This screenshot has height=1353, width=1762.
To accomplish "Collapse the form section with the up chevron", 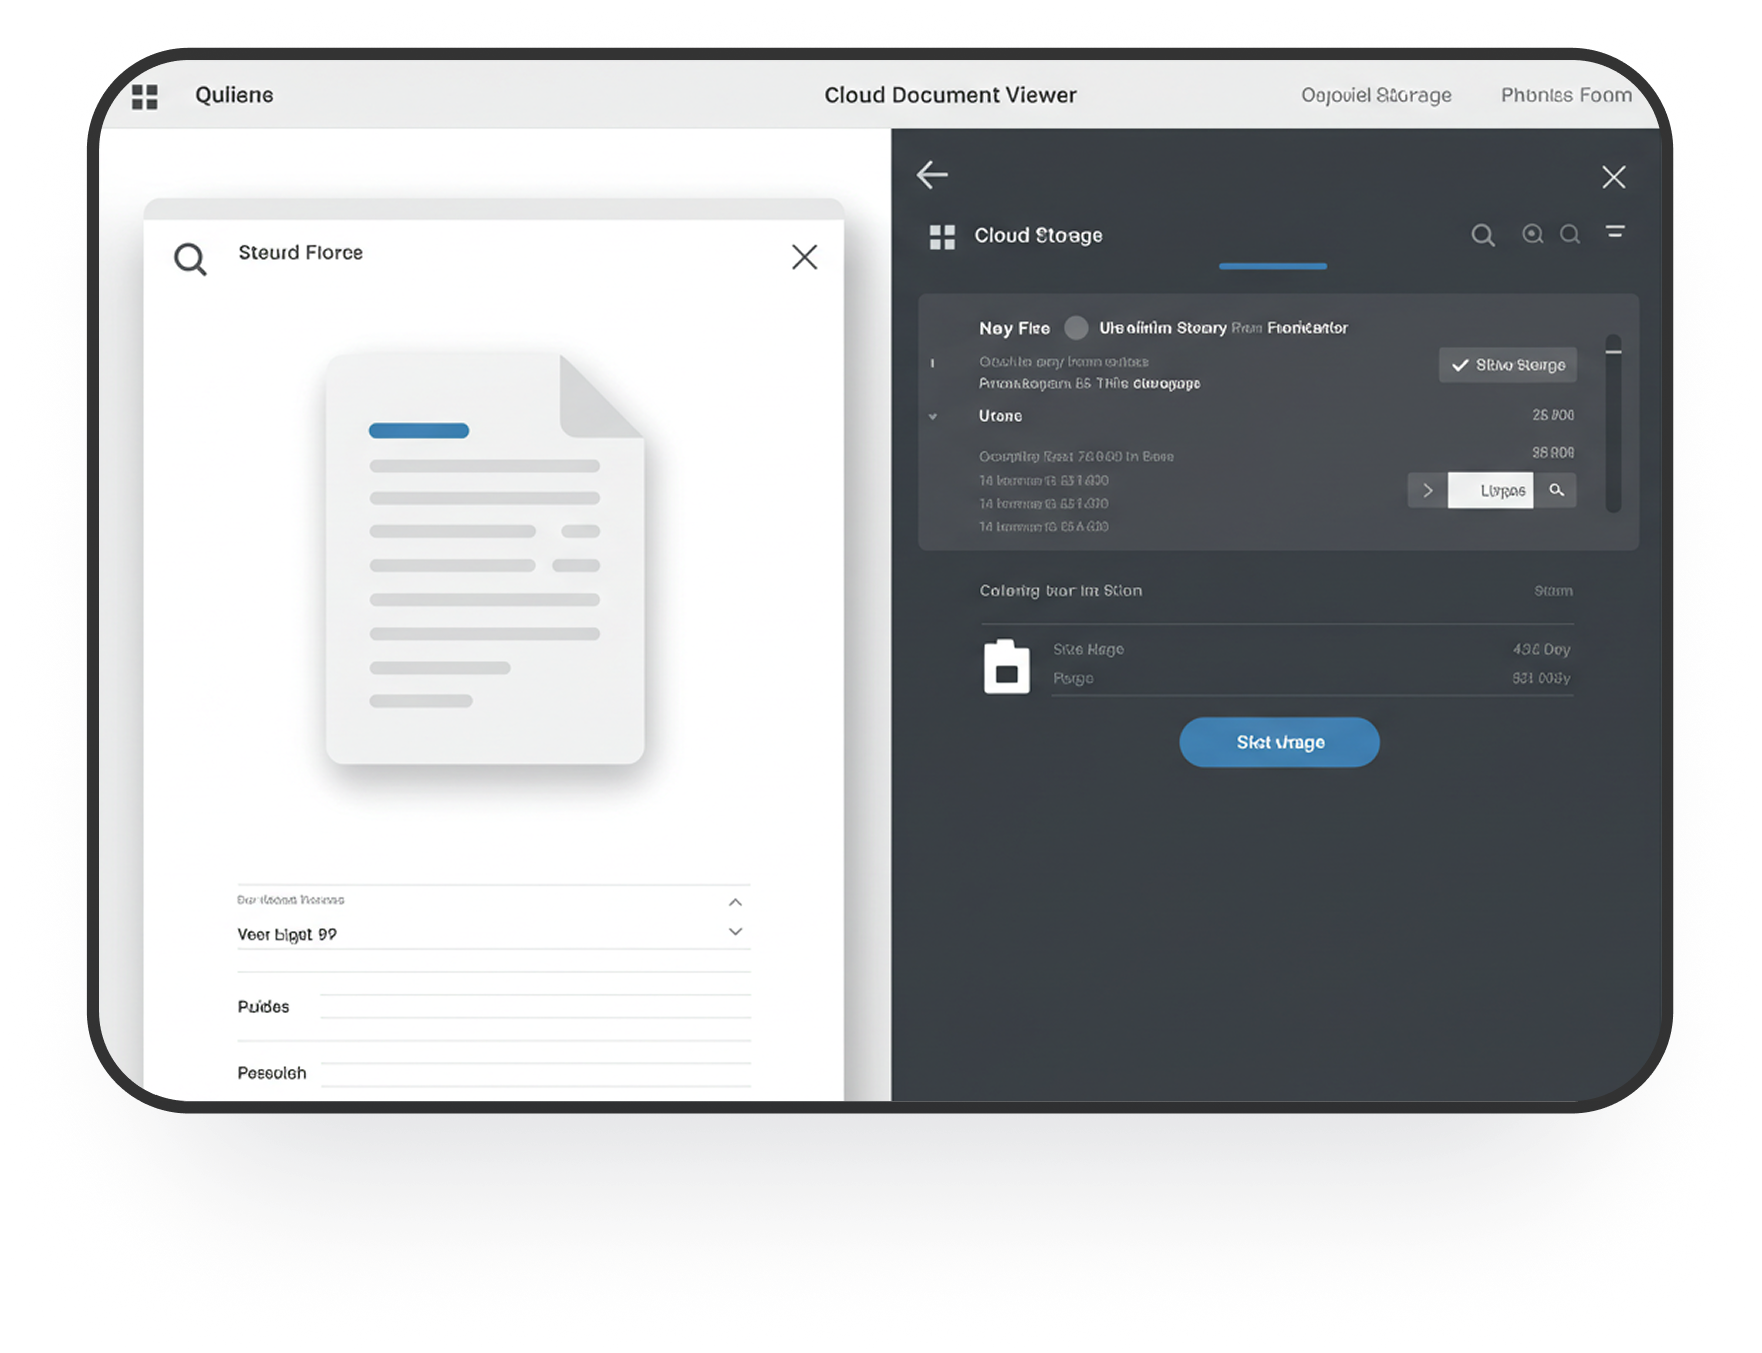I will point(736,901).
